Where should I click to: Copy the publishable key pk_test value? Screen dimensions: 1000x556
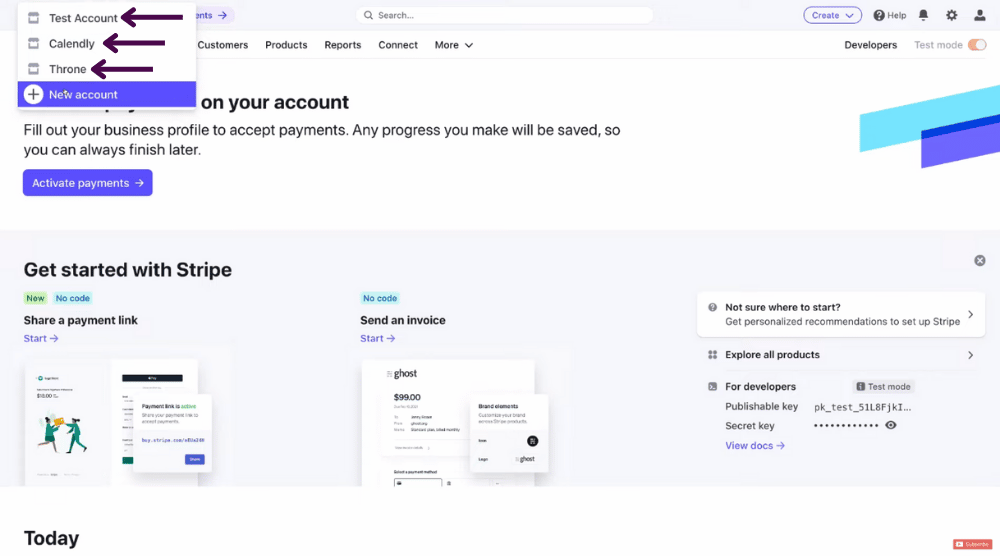(862, 407)
